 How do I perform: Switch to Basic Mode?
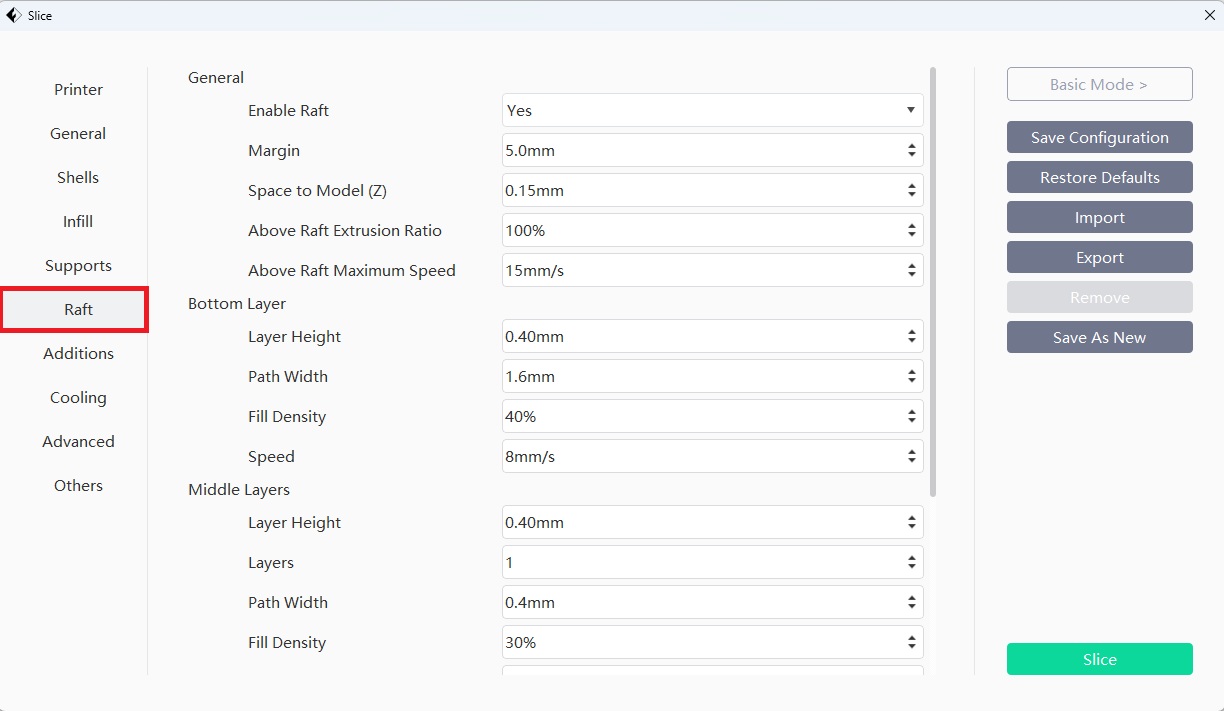click(1099, 85)
